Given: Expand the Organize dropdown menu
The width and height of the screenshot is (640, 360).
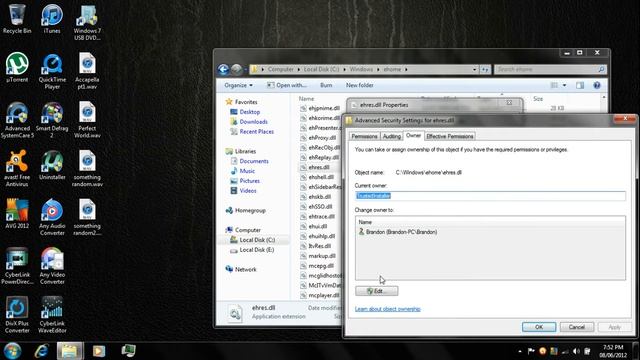Looking at the screenshot, I should click(238, 85).
